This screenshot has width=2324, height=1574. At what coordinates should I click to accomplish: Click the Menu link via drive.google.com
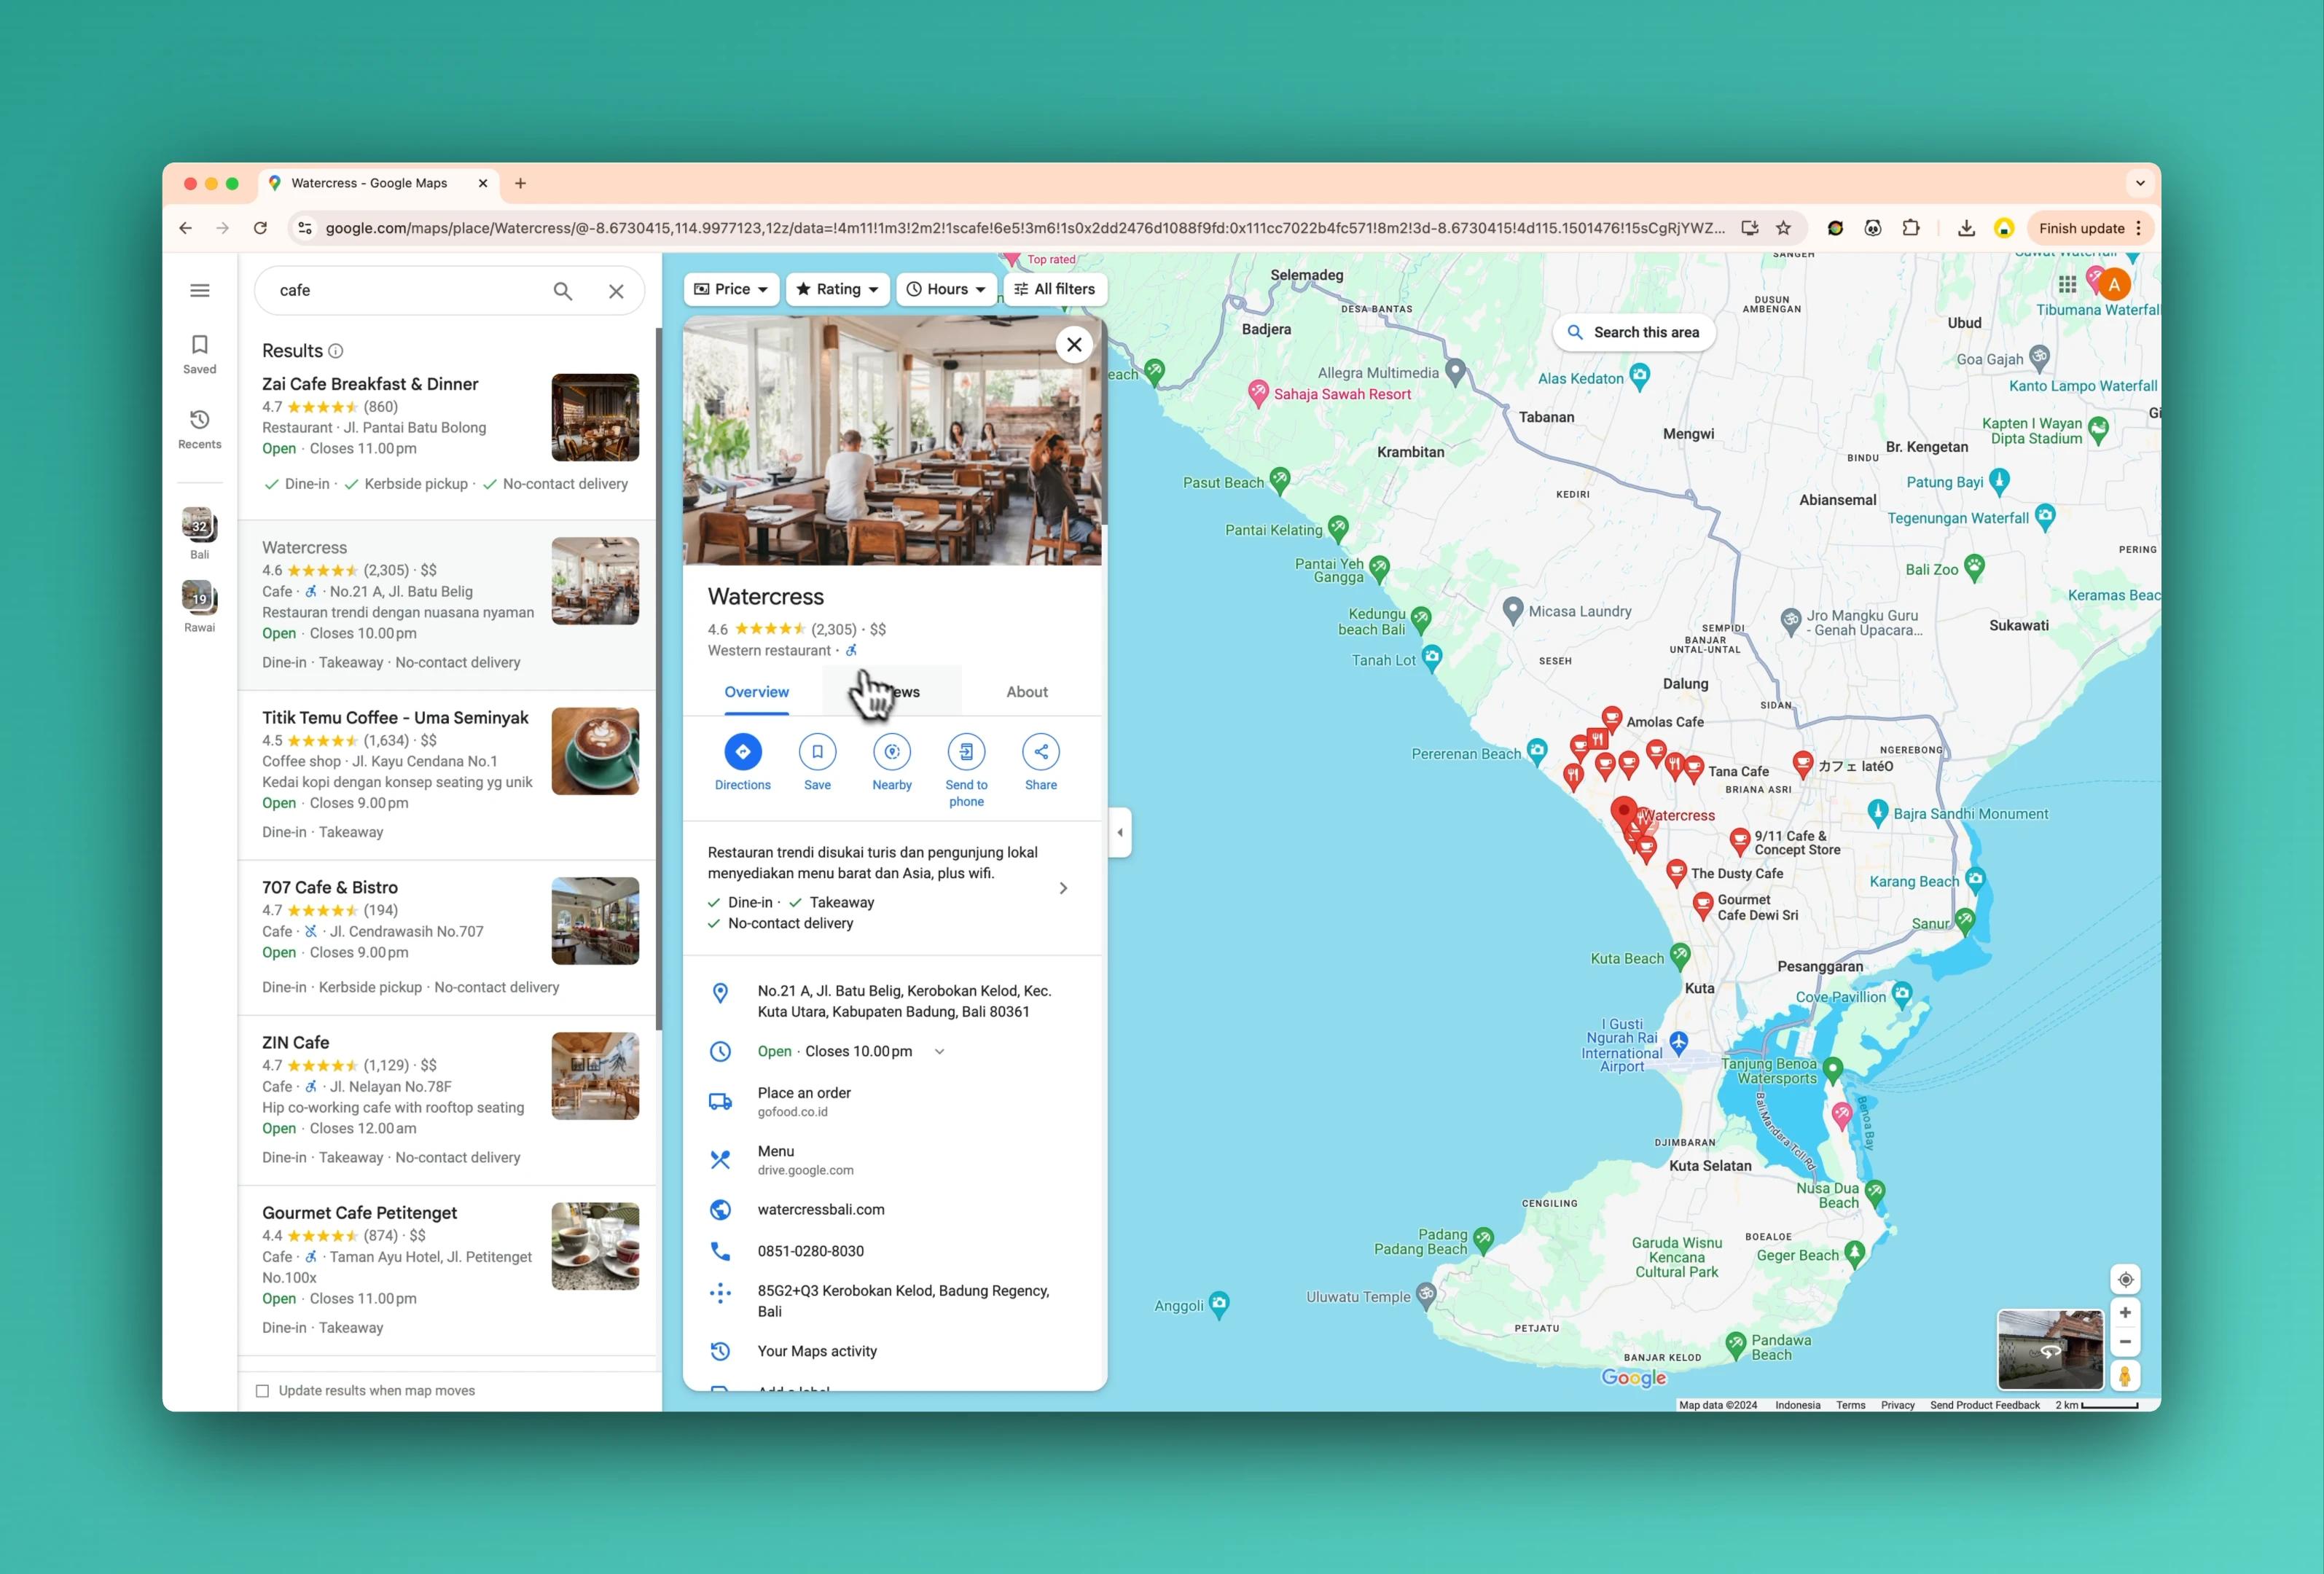[805, 1159]
